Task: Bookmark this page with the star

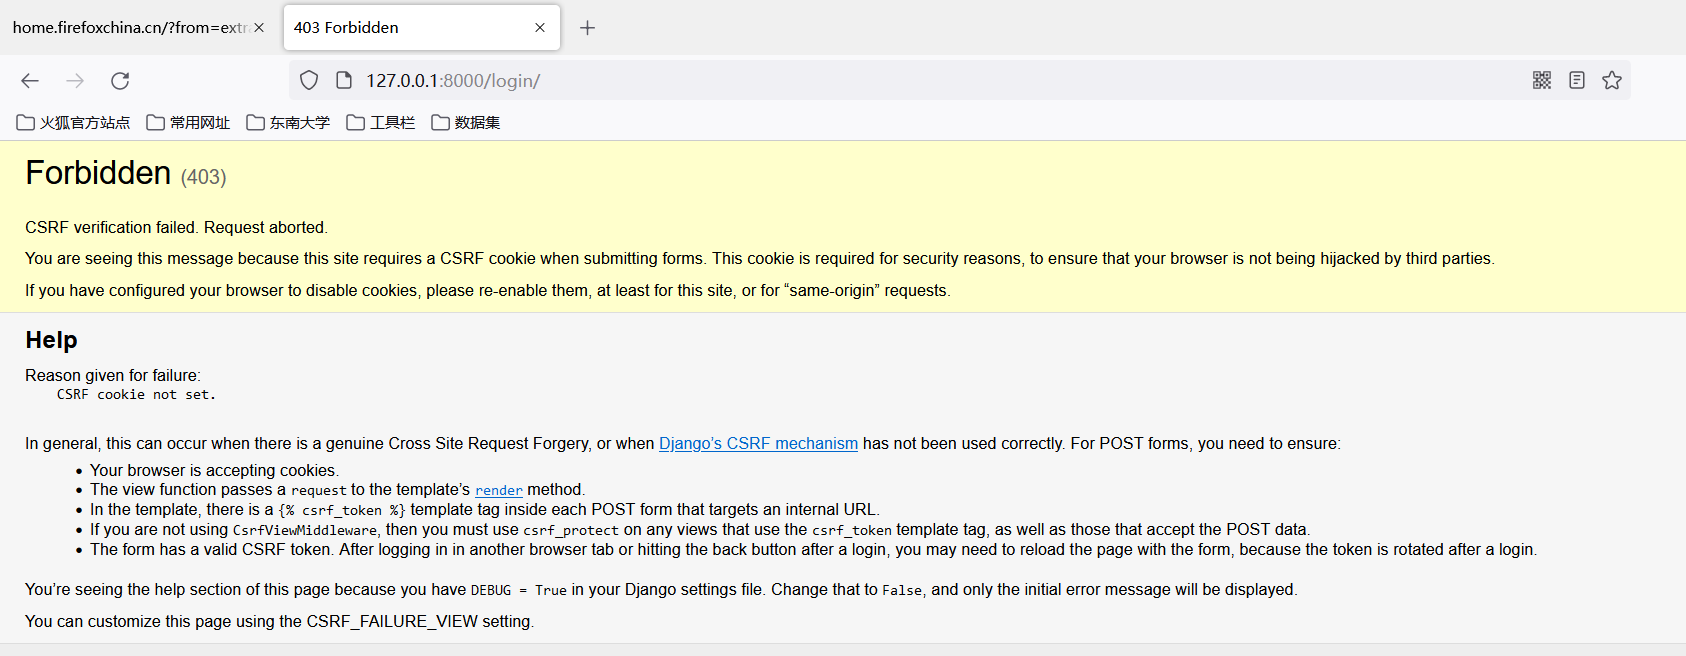Action: coord(1612,81)
